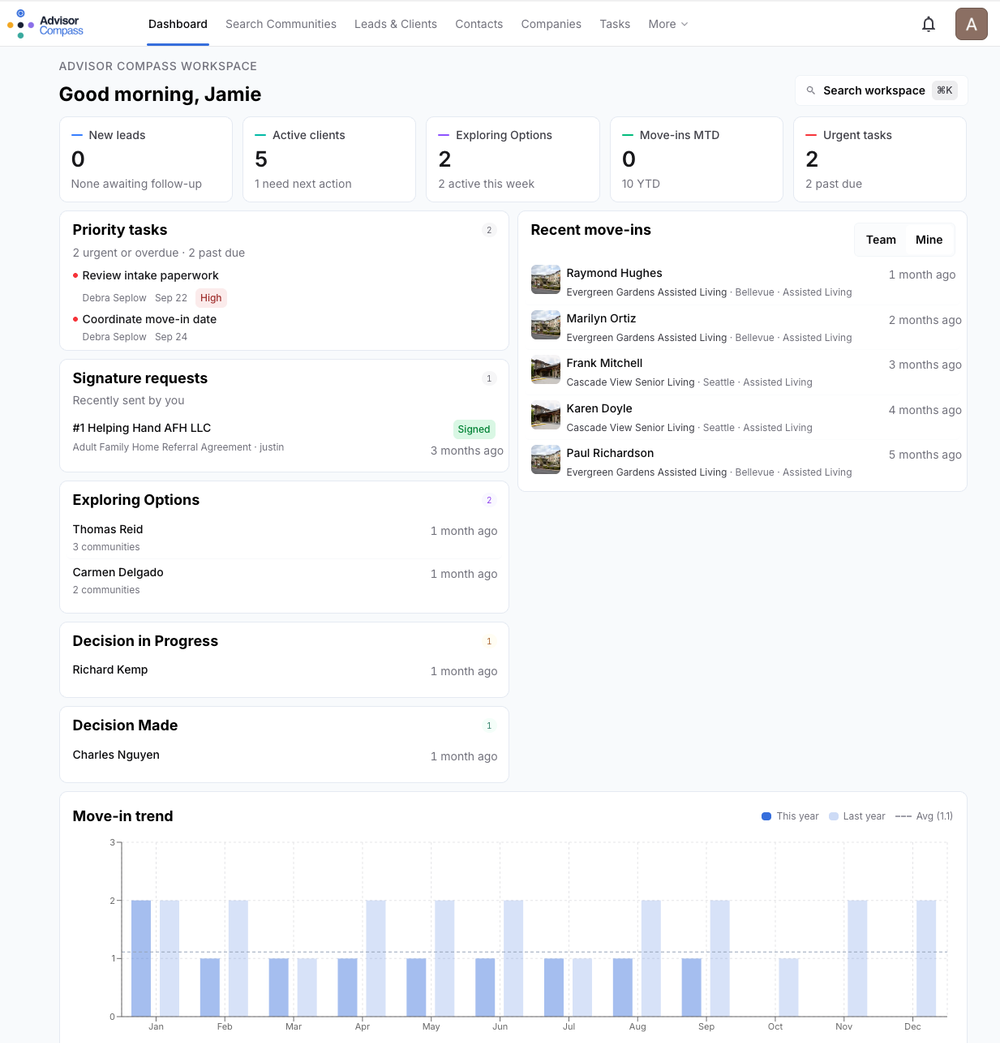1000x1043 pixels.
Task: Select Paul Richardson move-in name
Action: coord(609,453)
